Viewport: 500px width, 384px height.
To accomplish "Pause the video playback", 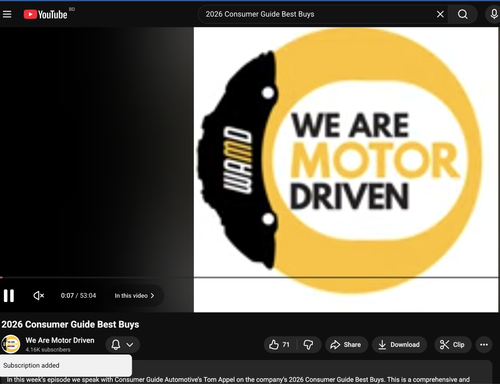I will coord(9,296).
